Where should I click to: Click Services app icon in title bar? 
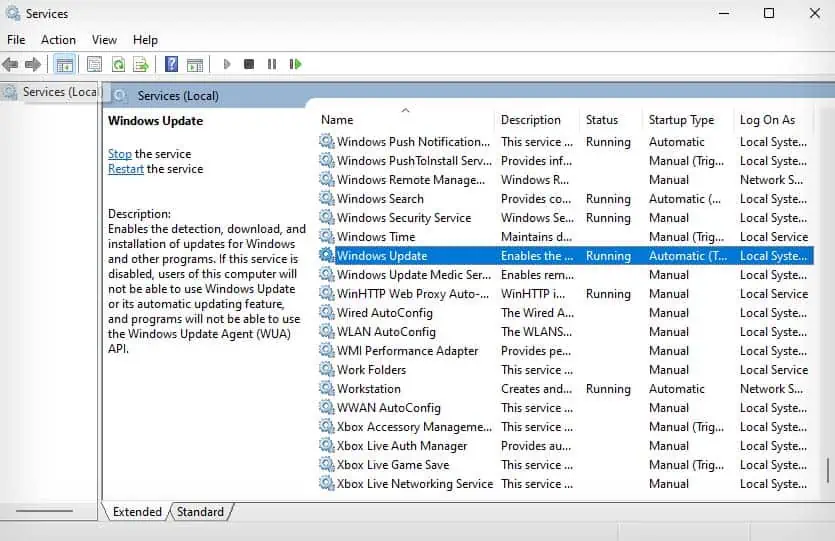point(13,13)
